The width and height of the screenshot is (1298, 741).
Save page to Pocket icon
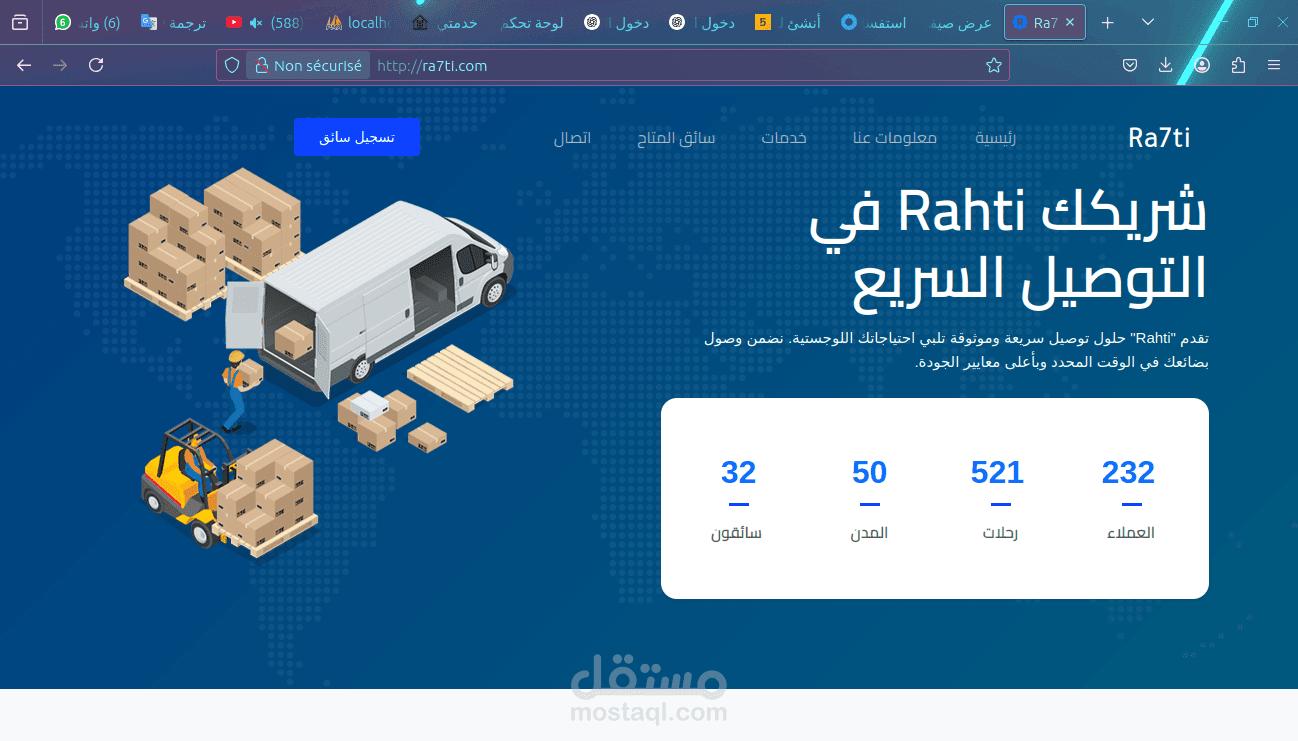click(x=1129, y=65)
